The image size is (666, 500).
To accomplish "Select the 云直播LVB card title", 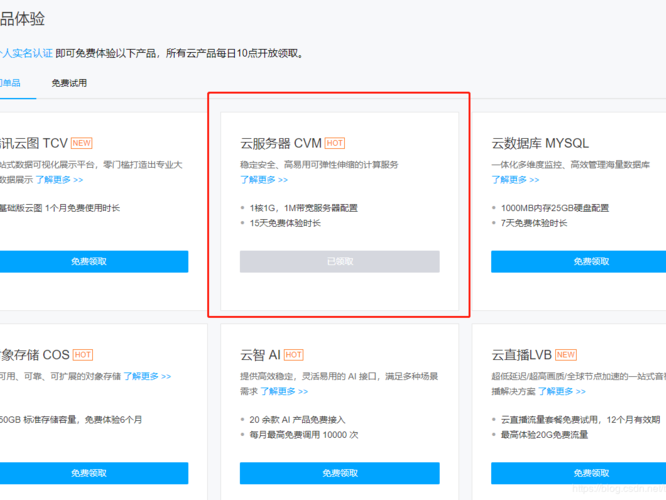I will point(522,355).
